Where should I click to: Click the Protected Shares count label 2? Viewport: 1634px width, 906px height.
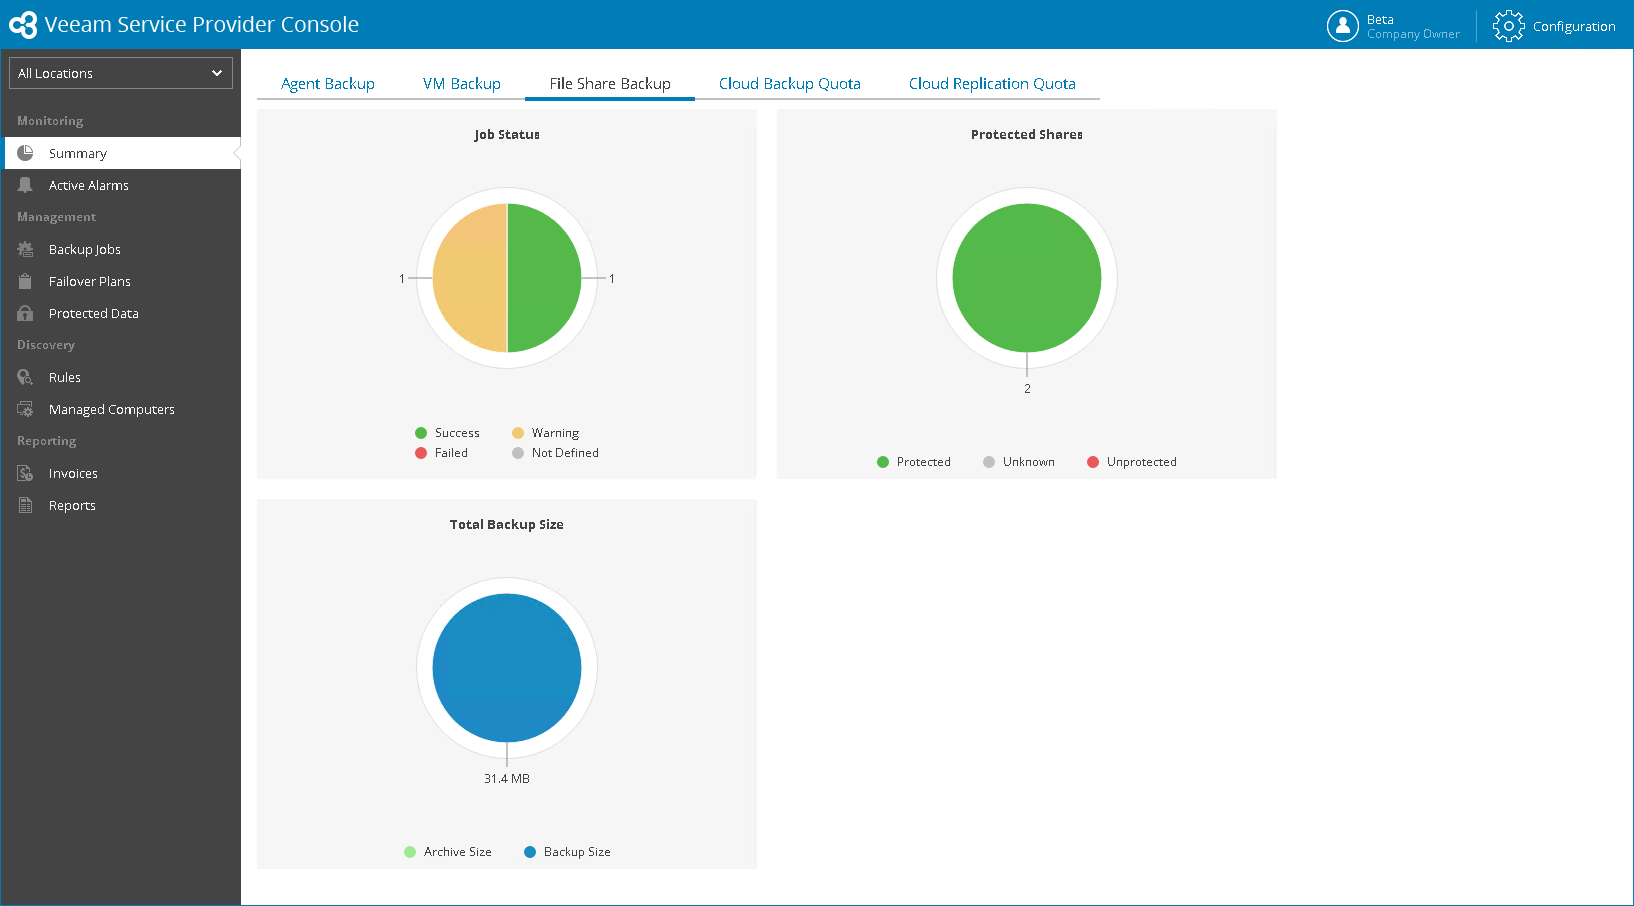(1027, 389)
